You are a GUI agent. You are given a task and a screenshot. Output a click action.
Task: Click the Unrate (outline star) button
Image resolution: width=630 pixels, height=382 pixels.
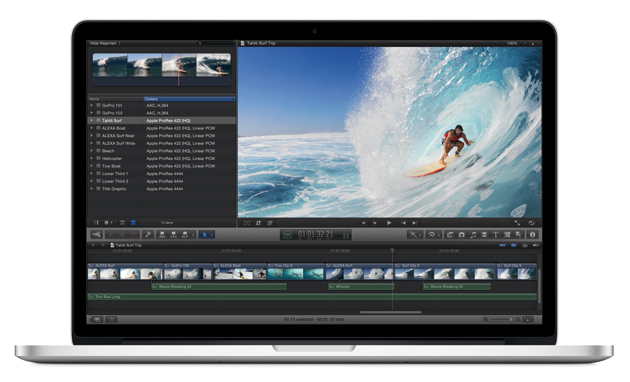(123, 235)
